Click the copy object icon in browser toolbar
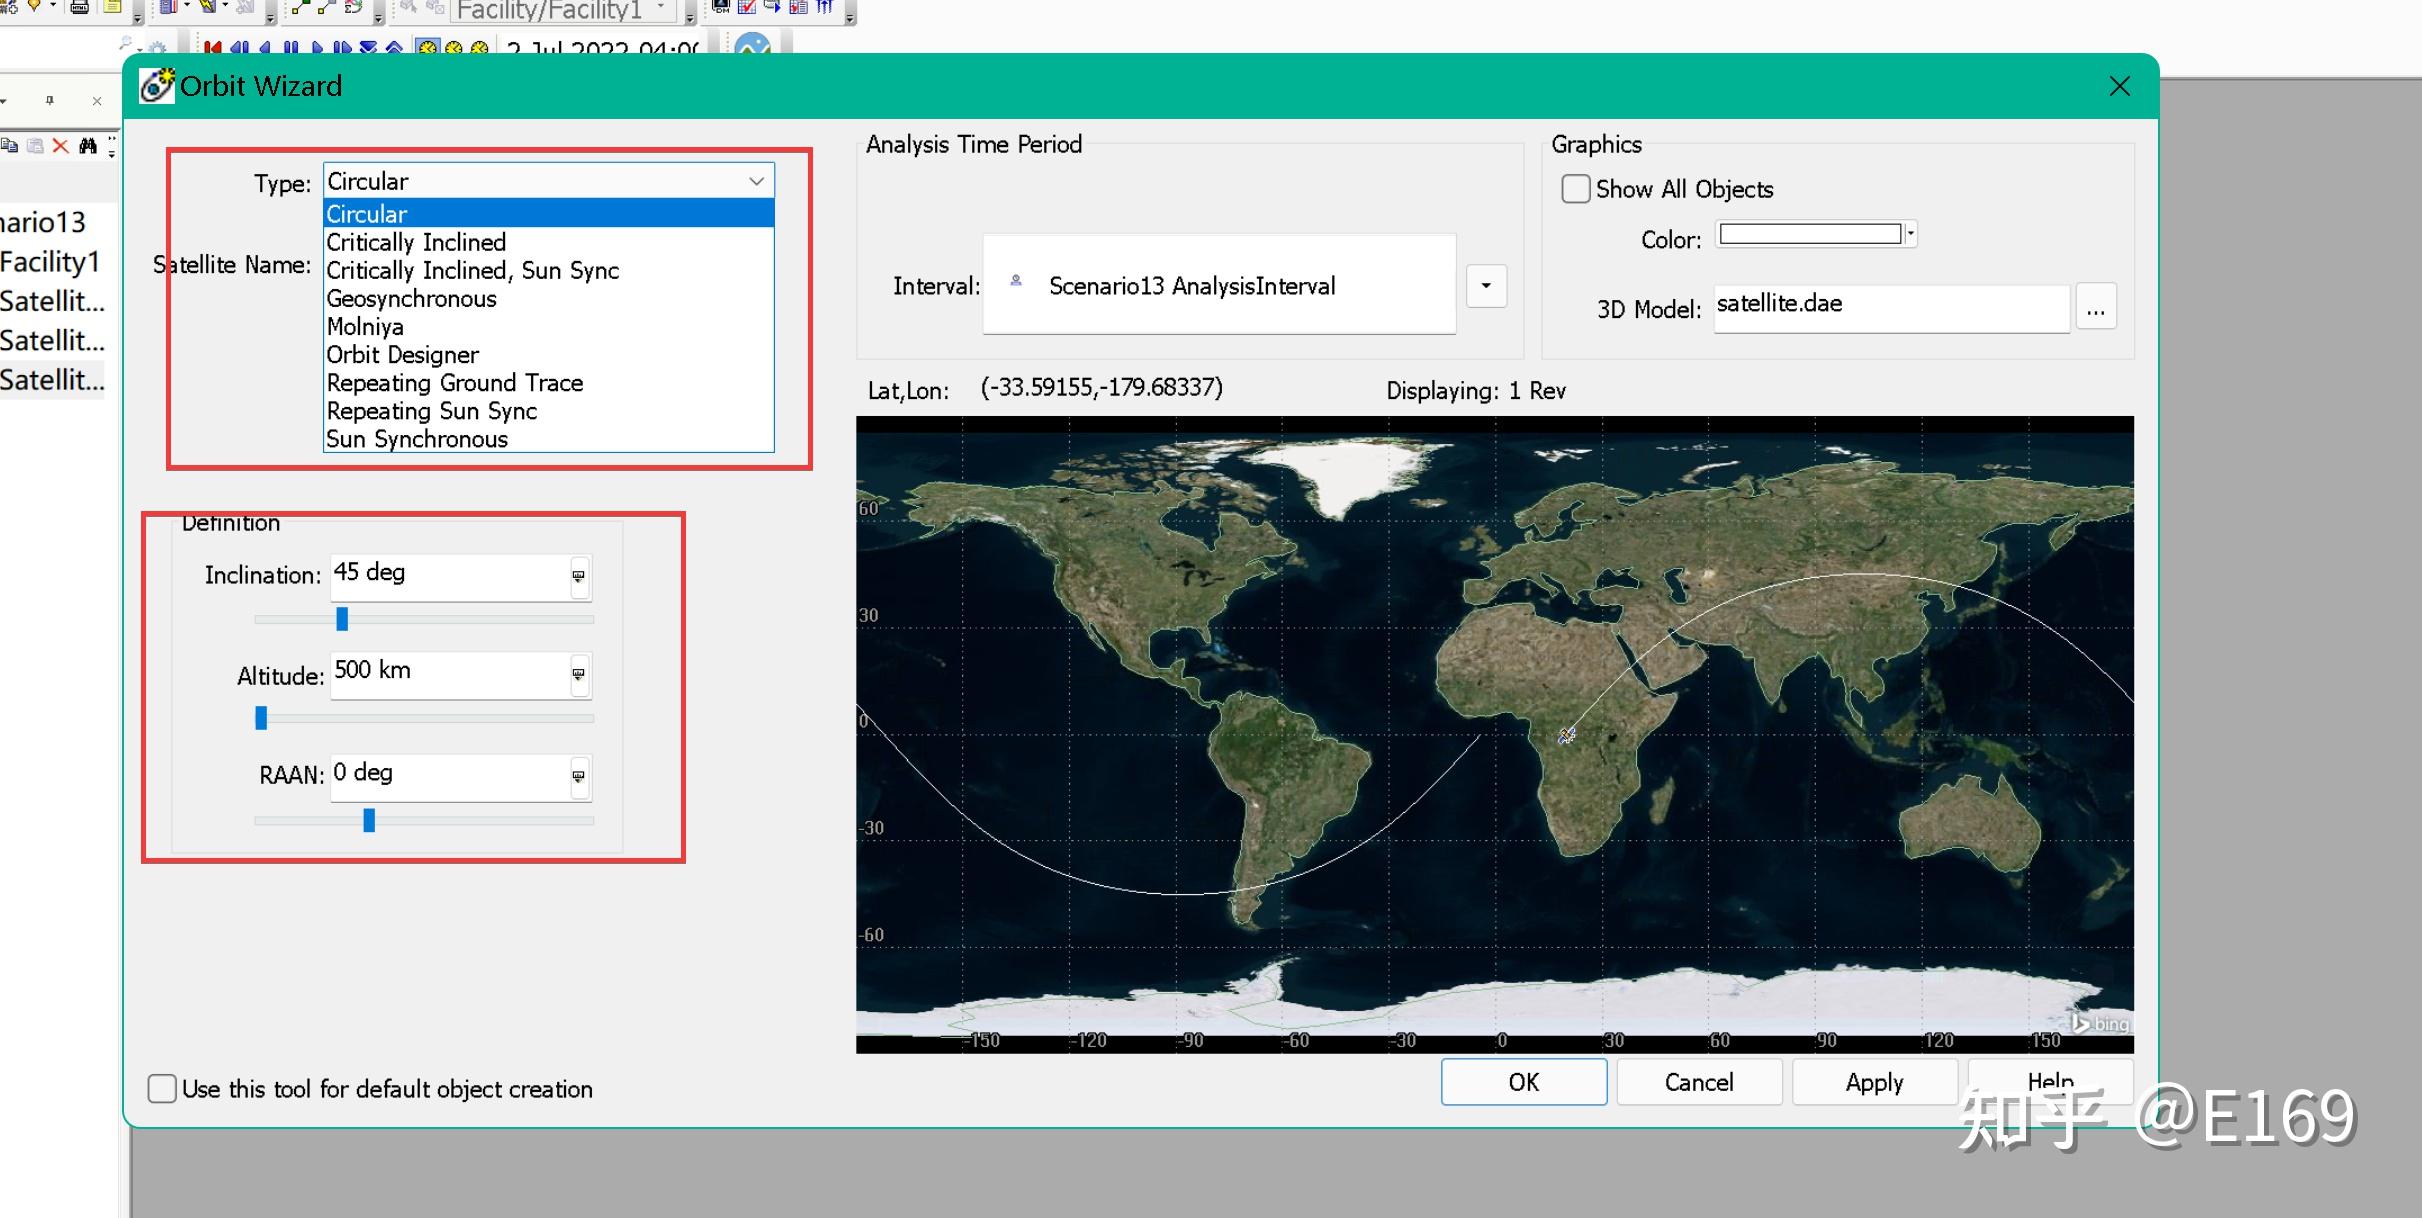2422x1218 pixels. click(x=10, y=146)
